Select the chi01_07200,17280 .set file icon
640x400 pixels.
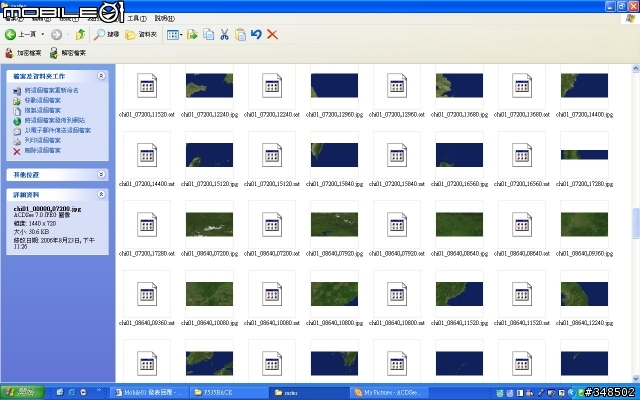point(147,224)
